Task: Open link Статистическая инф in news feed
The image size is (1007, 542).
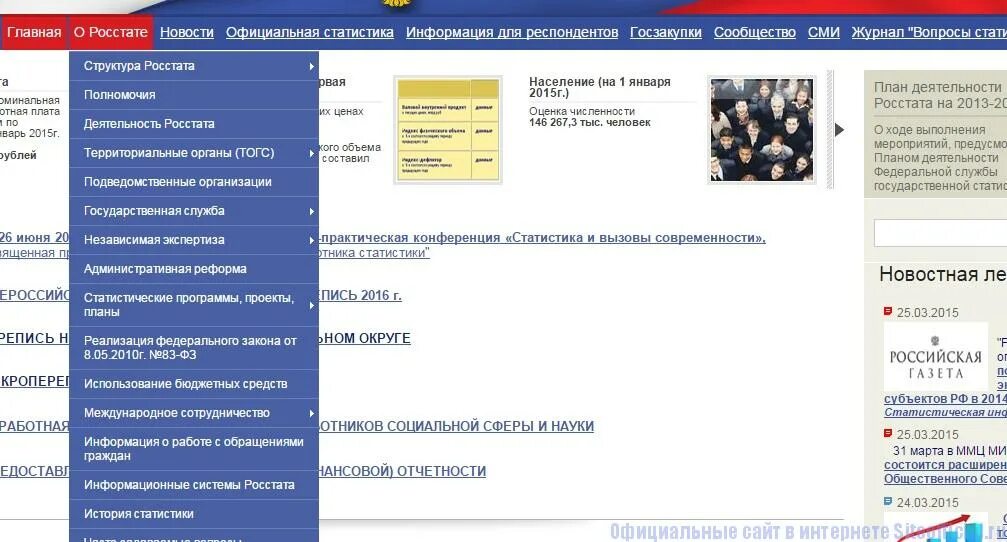Action: 945,412
